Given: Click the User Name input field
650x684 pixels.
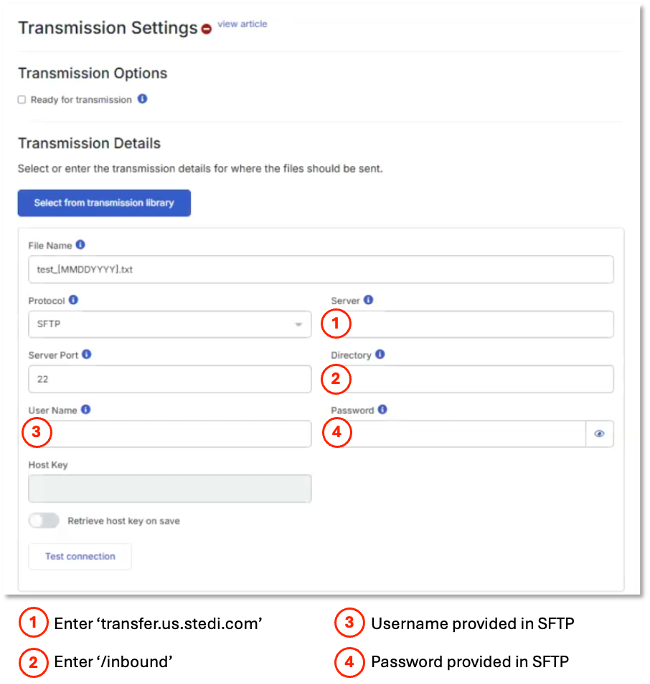Looking at the screenshot, I should [x=170, y=434].
